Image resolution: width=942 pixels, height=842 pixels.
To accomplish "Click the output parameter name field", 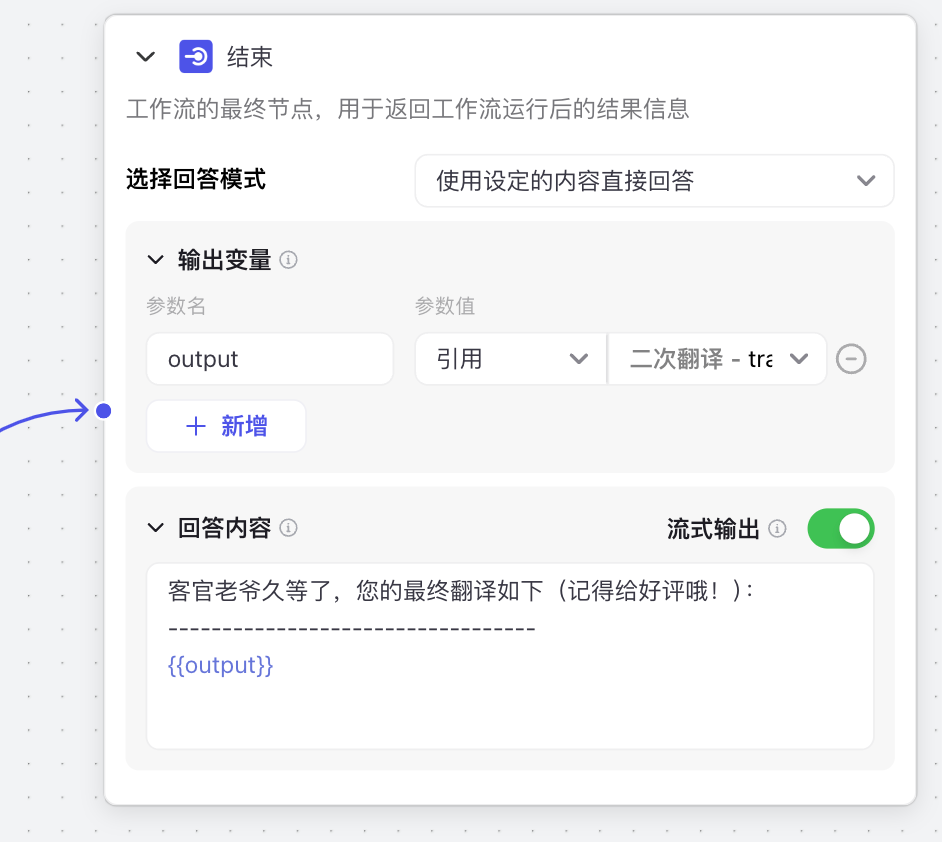I will click(x=270, y=359).
